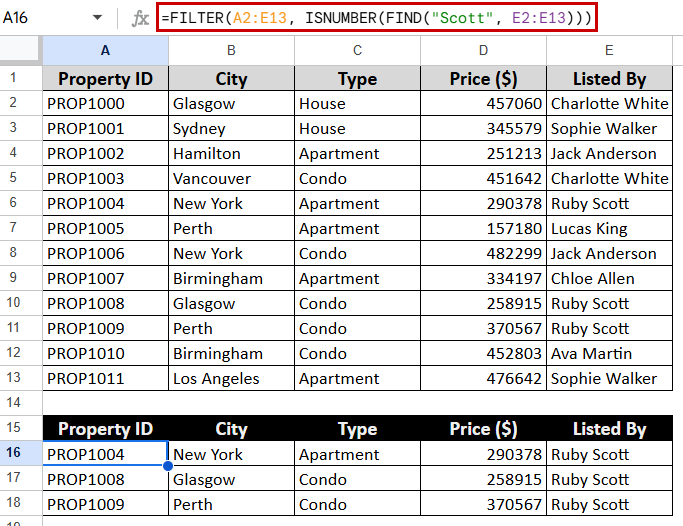Click Lucas King cell
Image resolution: width=683 pixels, height=526 pixels.
pos(609,228)
